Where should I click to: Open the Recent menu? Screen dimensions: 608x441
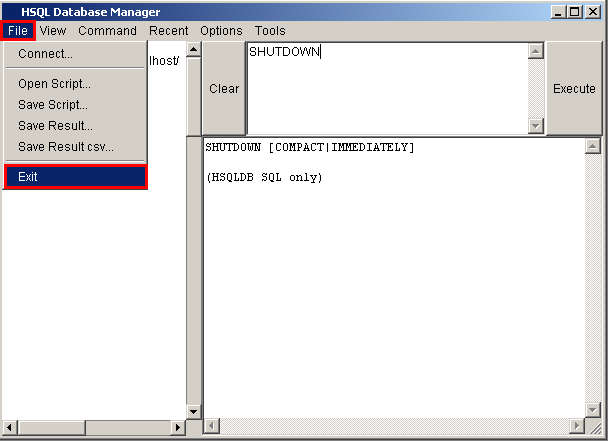(x=168, y=31)
